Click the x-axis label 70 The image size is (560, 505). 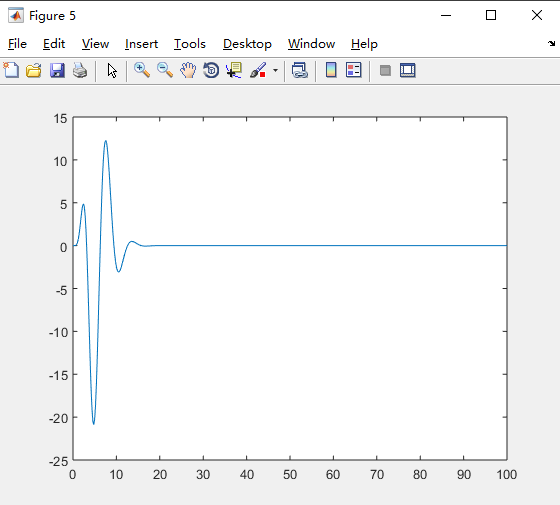pyautogui.click(x=377, y=475)
